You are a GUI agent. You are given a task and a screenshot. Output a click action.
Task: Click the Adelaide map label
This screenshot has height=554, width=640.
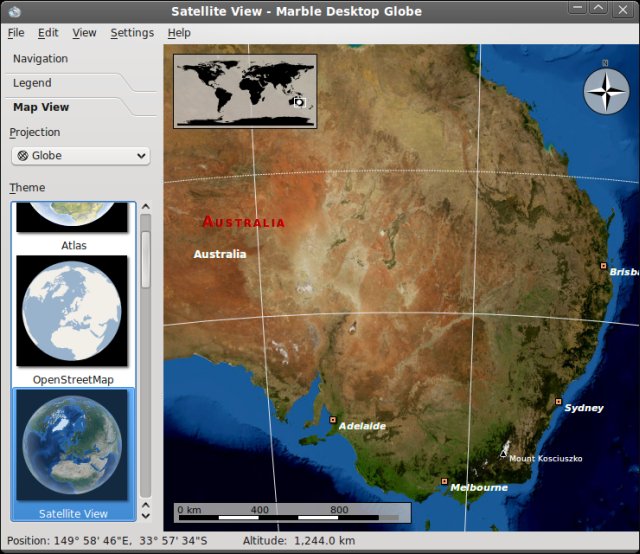click(362, 426)
